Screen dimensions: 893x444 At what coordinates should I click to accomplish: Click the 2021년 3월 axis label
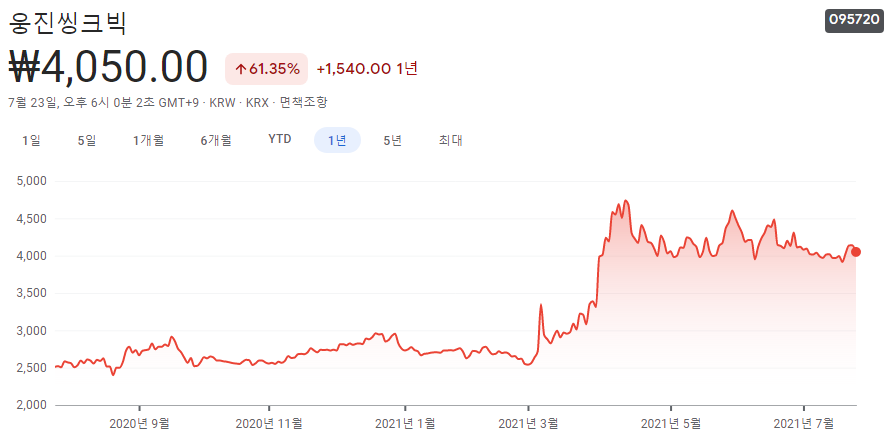(x=529, y=423)
